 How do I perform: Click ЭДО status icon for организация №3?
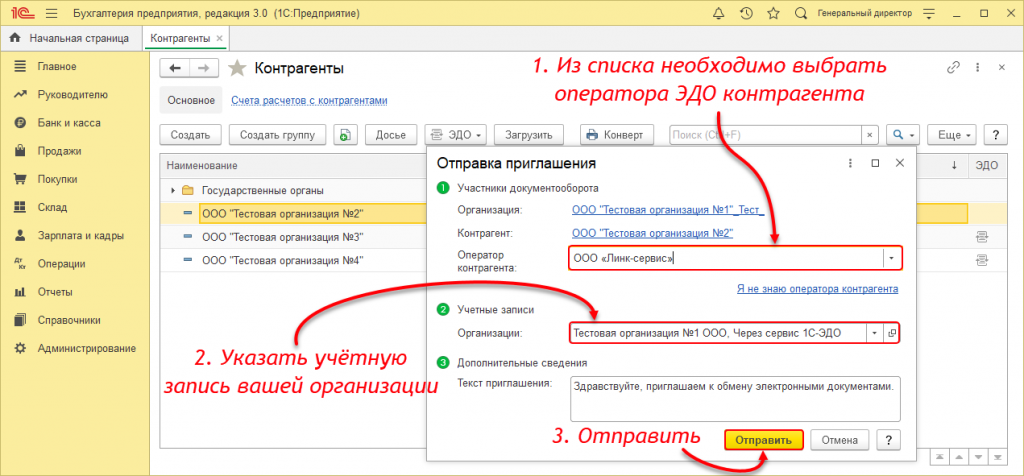pos(981,236)
